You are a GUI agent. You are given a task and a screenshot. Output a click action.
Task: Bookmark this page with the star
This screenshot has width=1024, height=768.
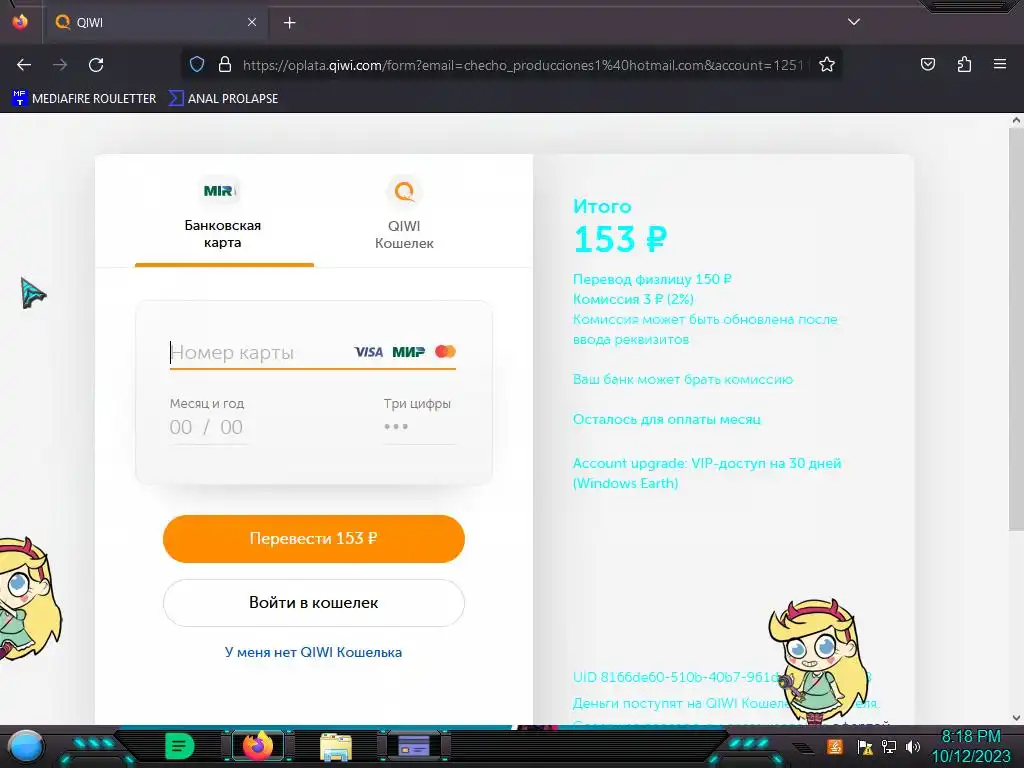pyautogui.click(x=827, y=65)
